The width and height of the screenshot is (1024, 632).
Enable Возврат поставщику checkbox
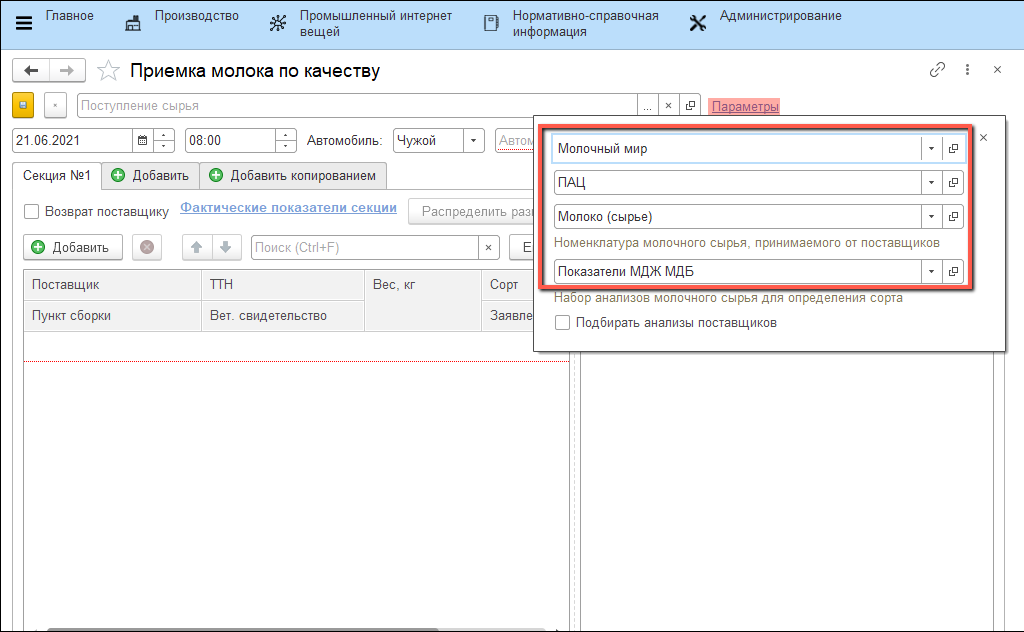(x=31, y=211)
